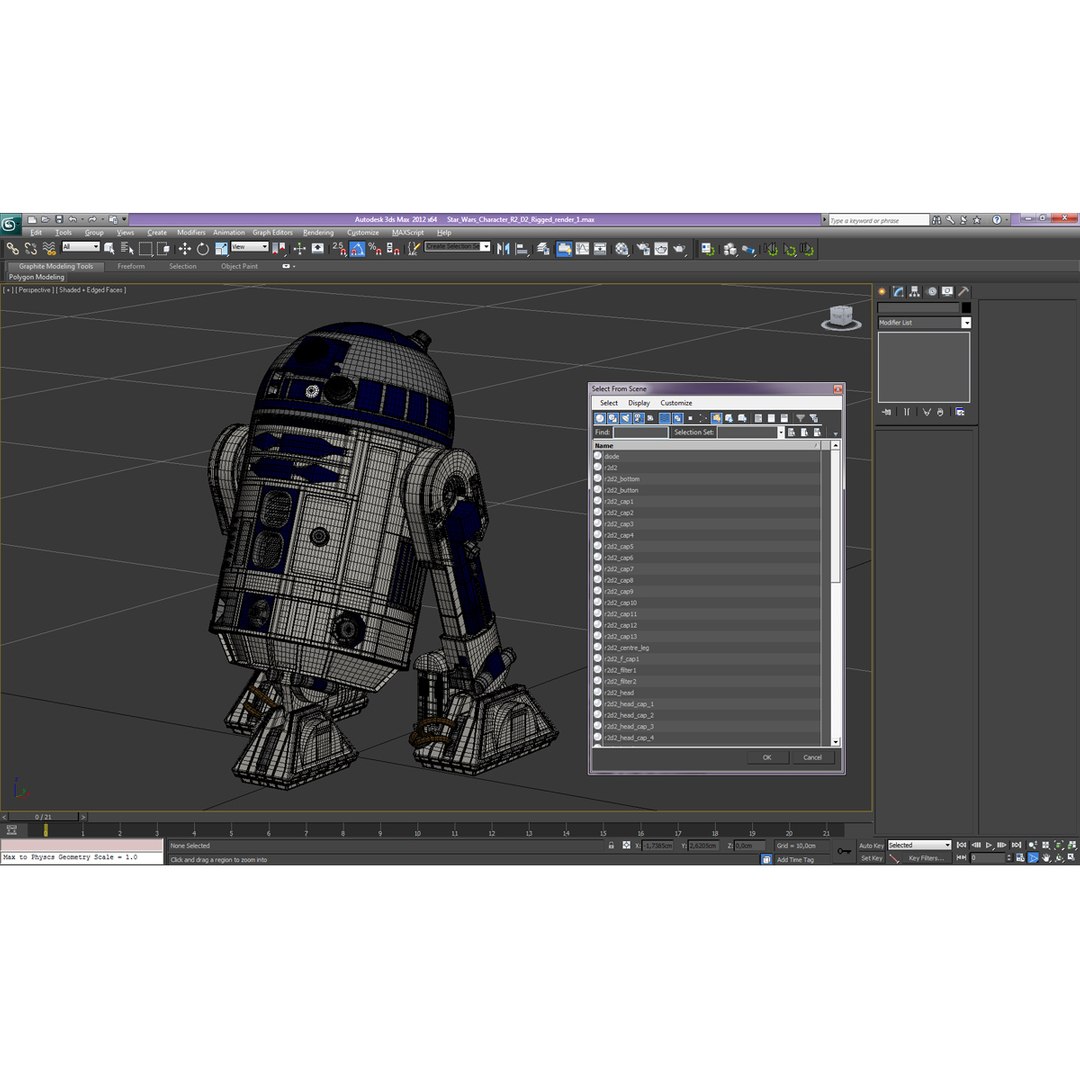Click the time slider showing 0 / 21
This screenshot has height=1080, width=1080.
pyautogui.click(x=43, y=817)
